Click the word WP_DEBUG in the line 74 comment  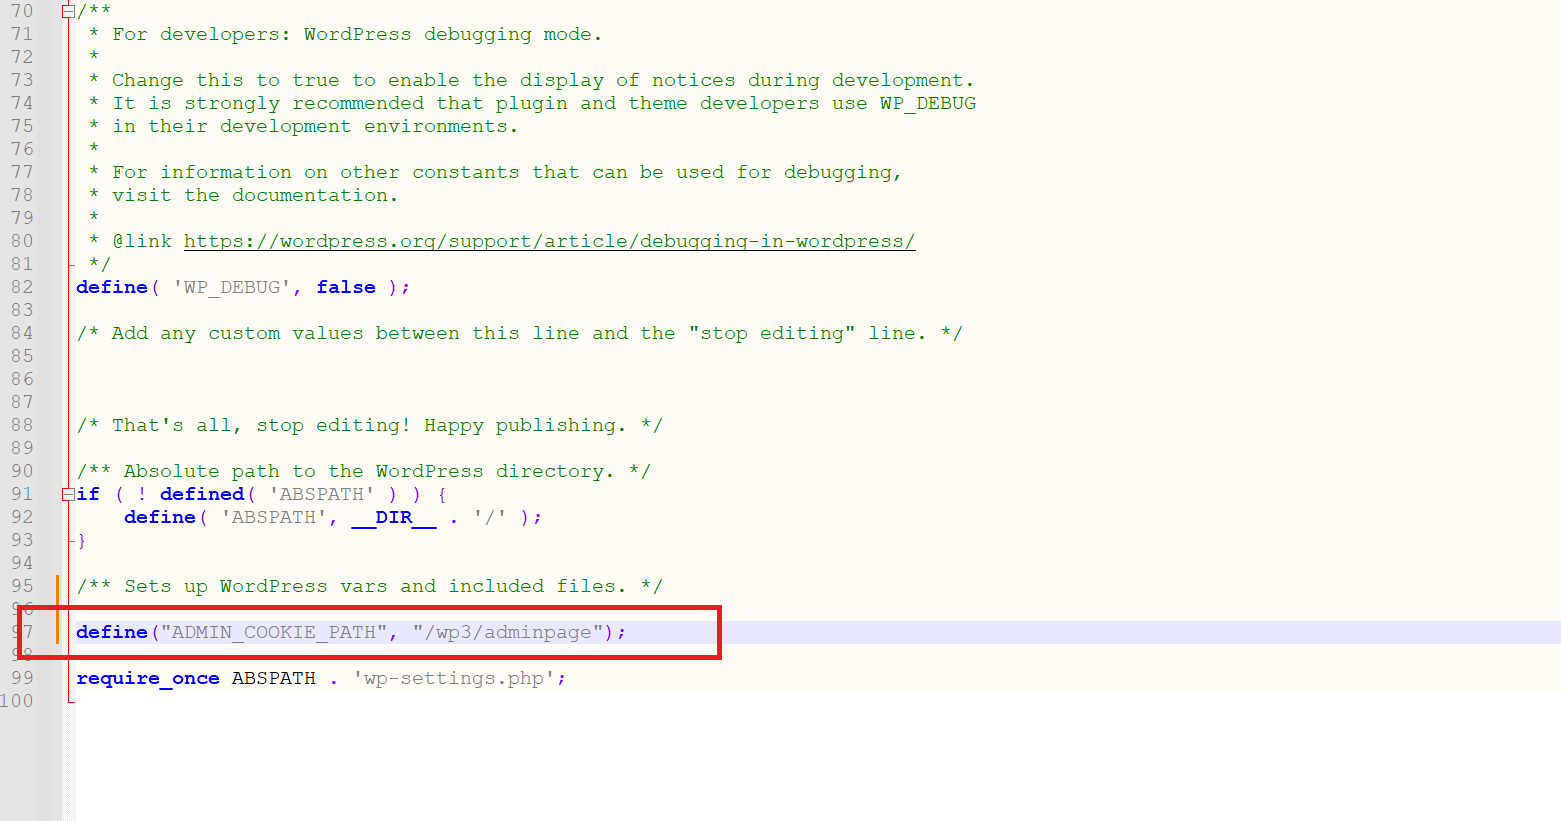click(928, 103)
